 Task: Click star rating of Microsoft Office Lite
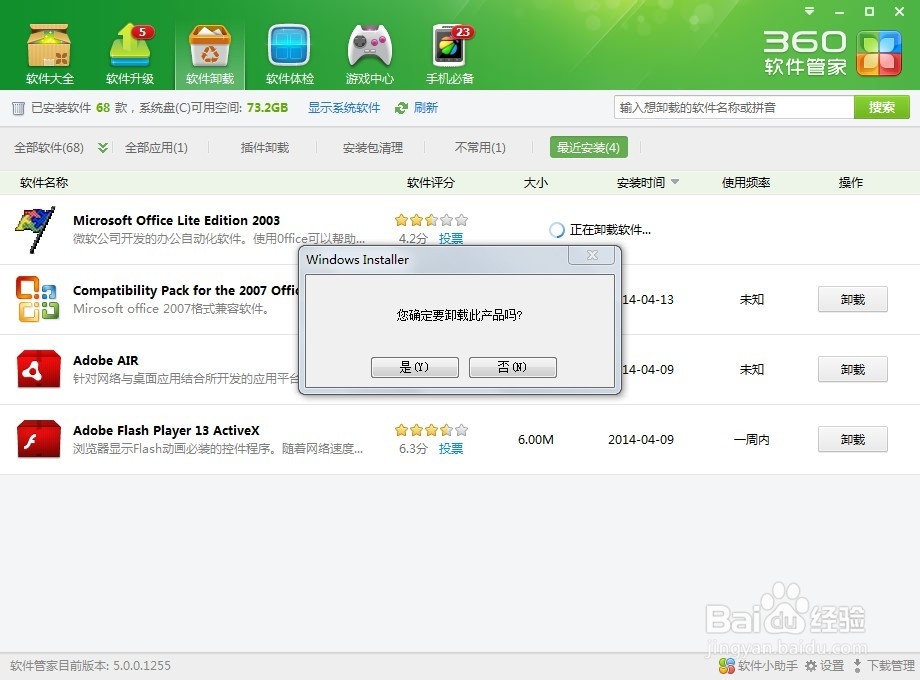pos(431,220)
